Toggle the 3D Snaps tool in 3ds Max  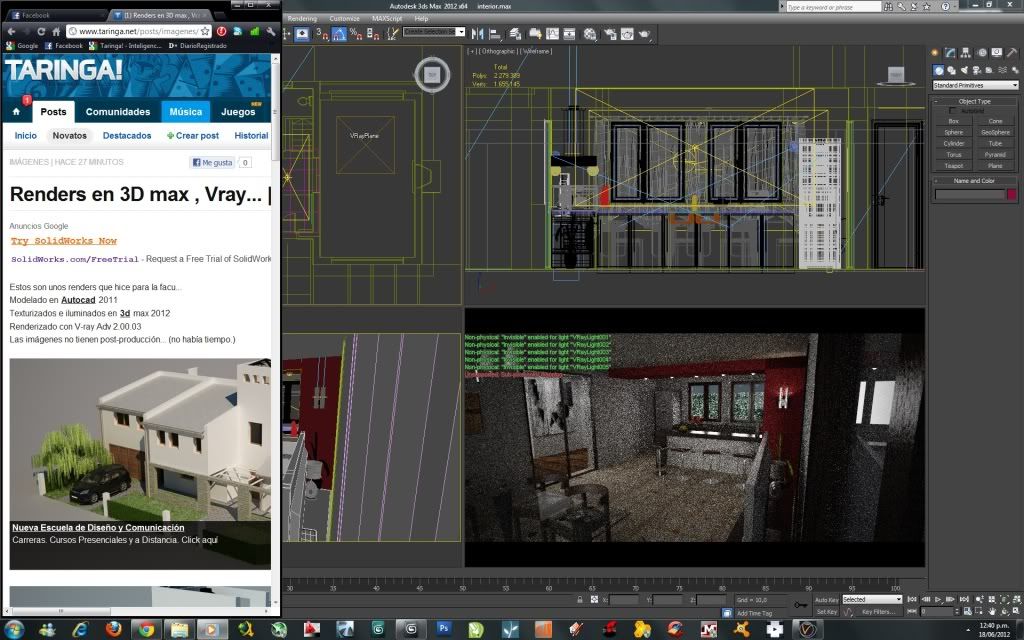pos(322,34)
